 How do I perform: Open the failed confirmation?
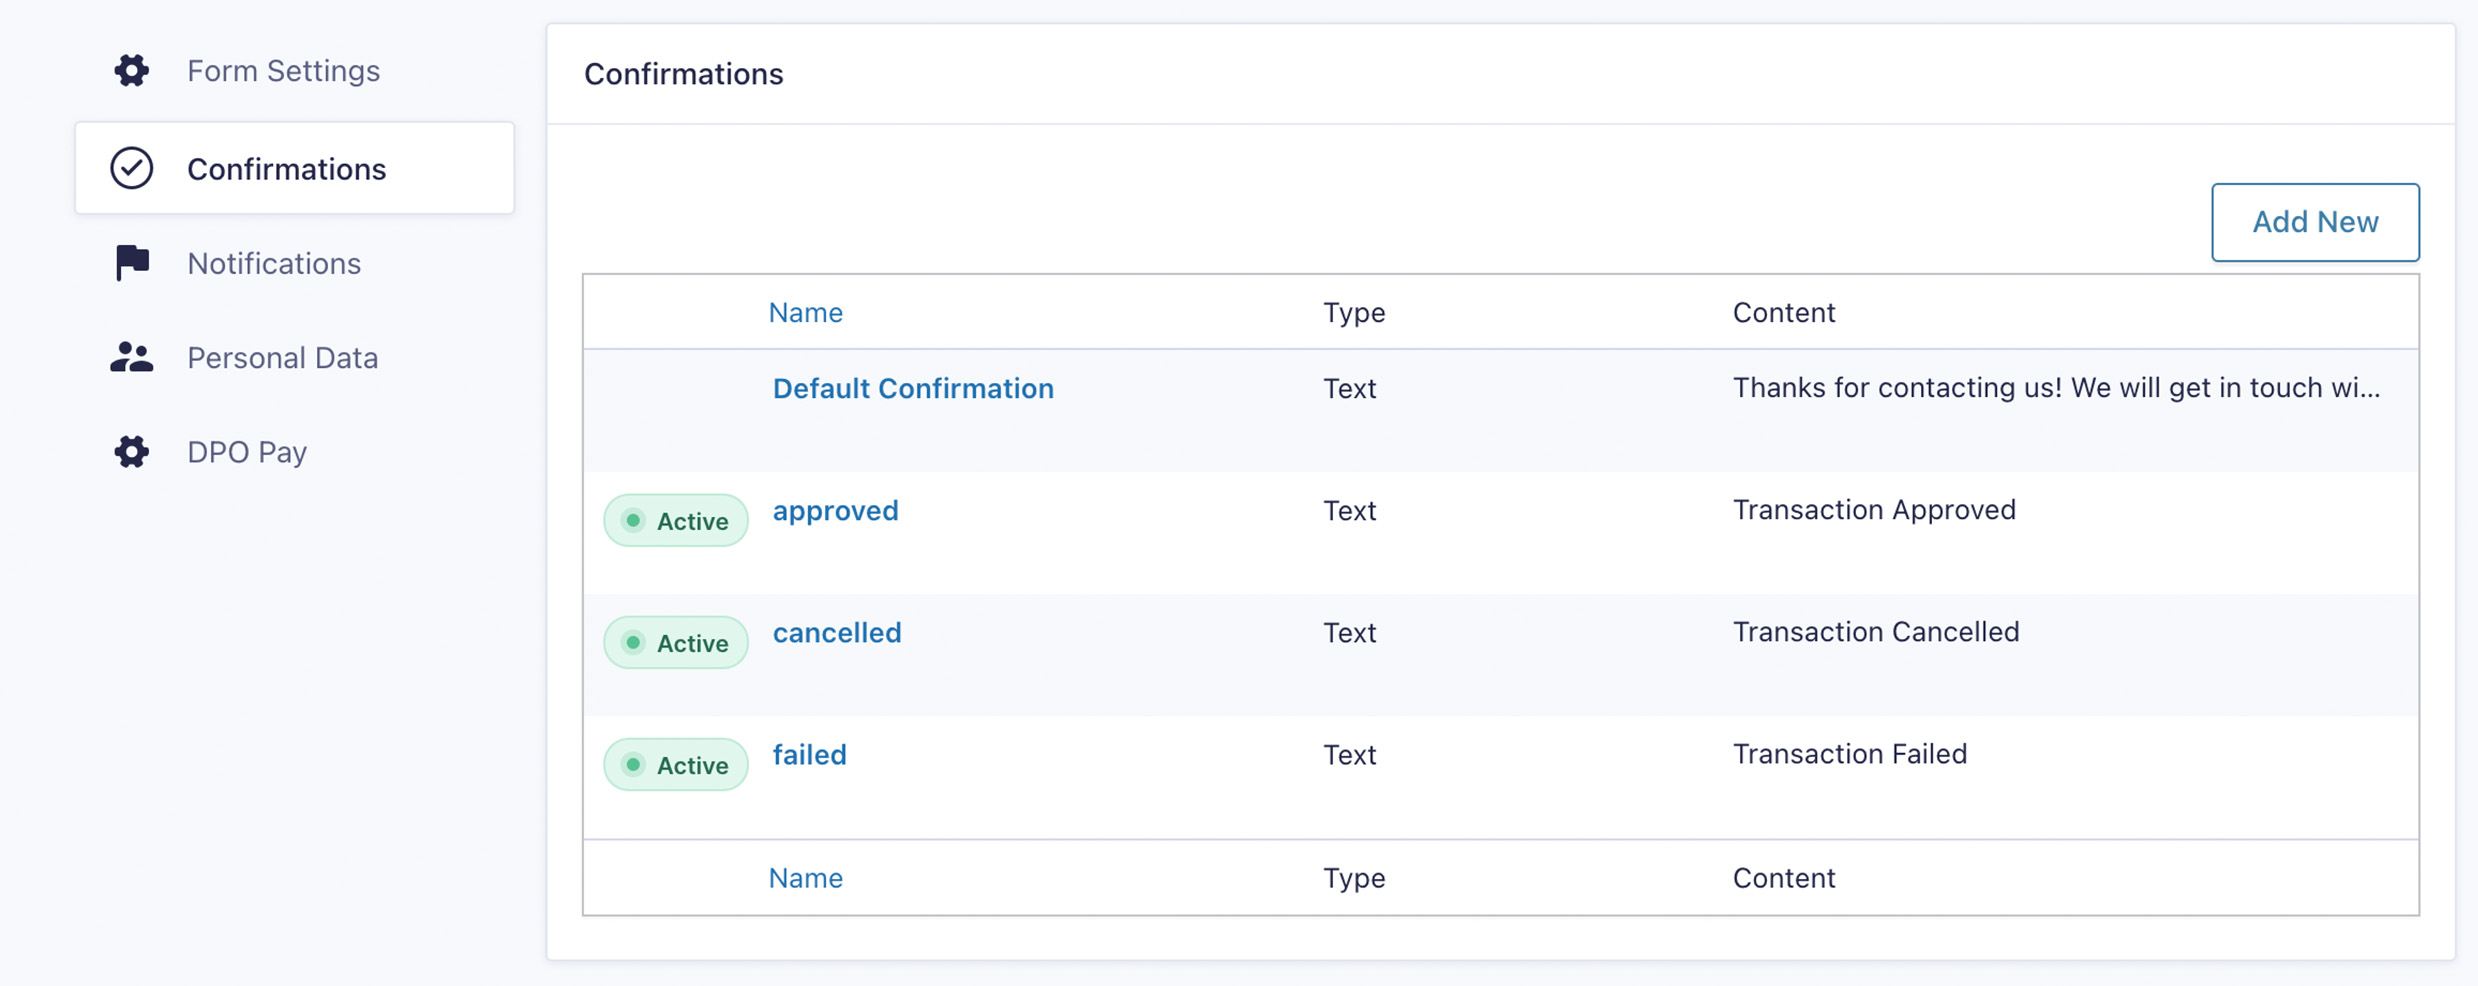point(810,754)
